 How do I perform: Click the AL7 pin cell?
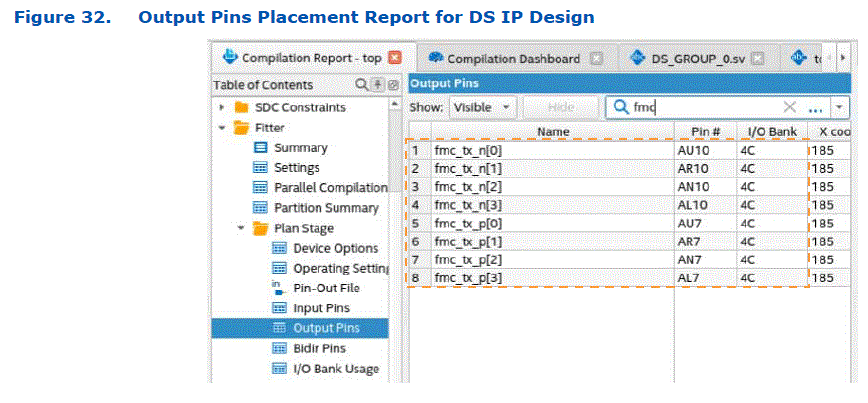click(x=705, y=278)
